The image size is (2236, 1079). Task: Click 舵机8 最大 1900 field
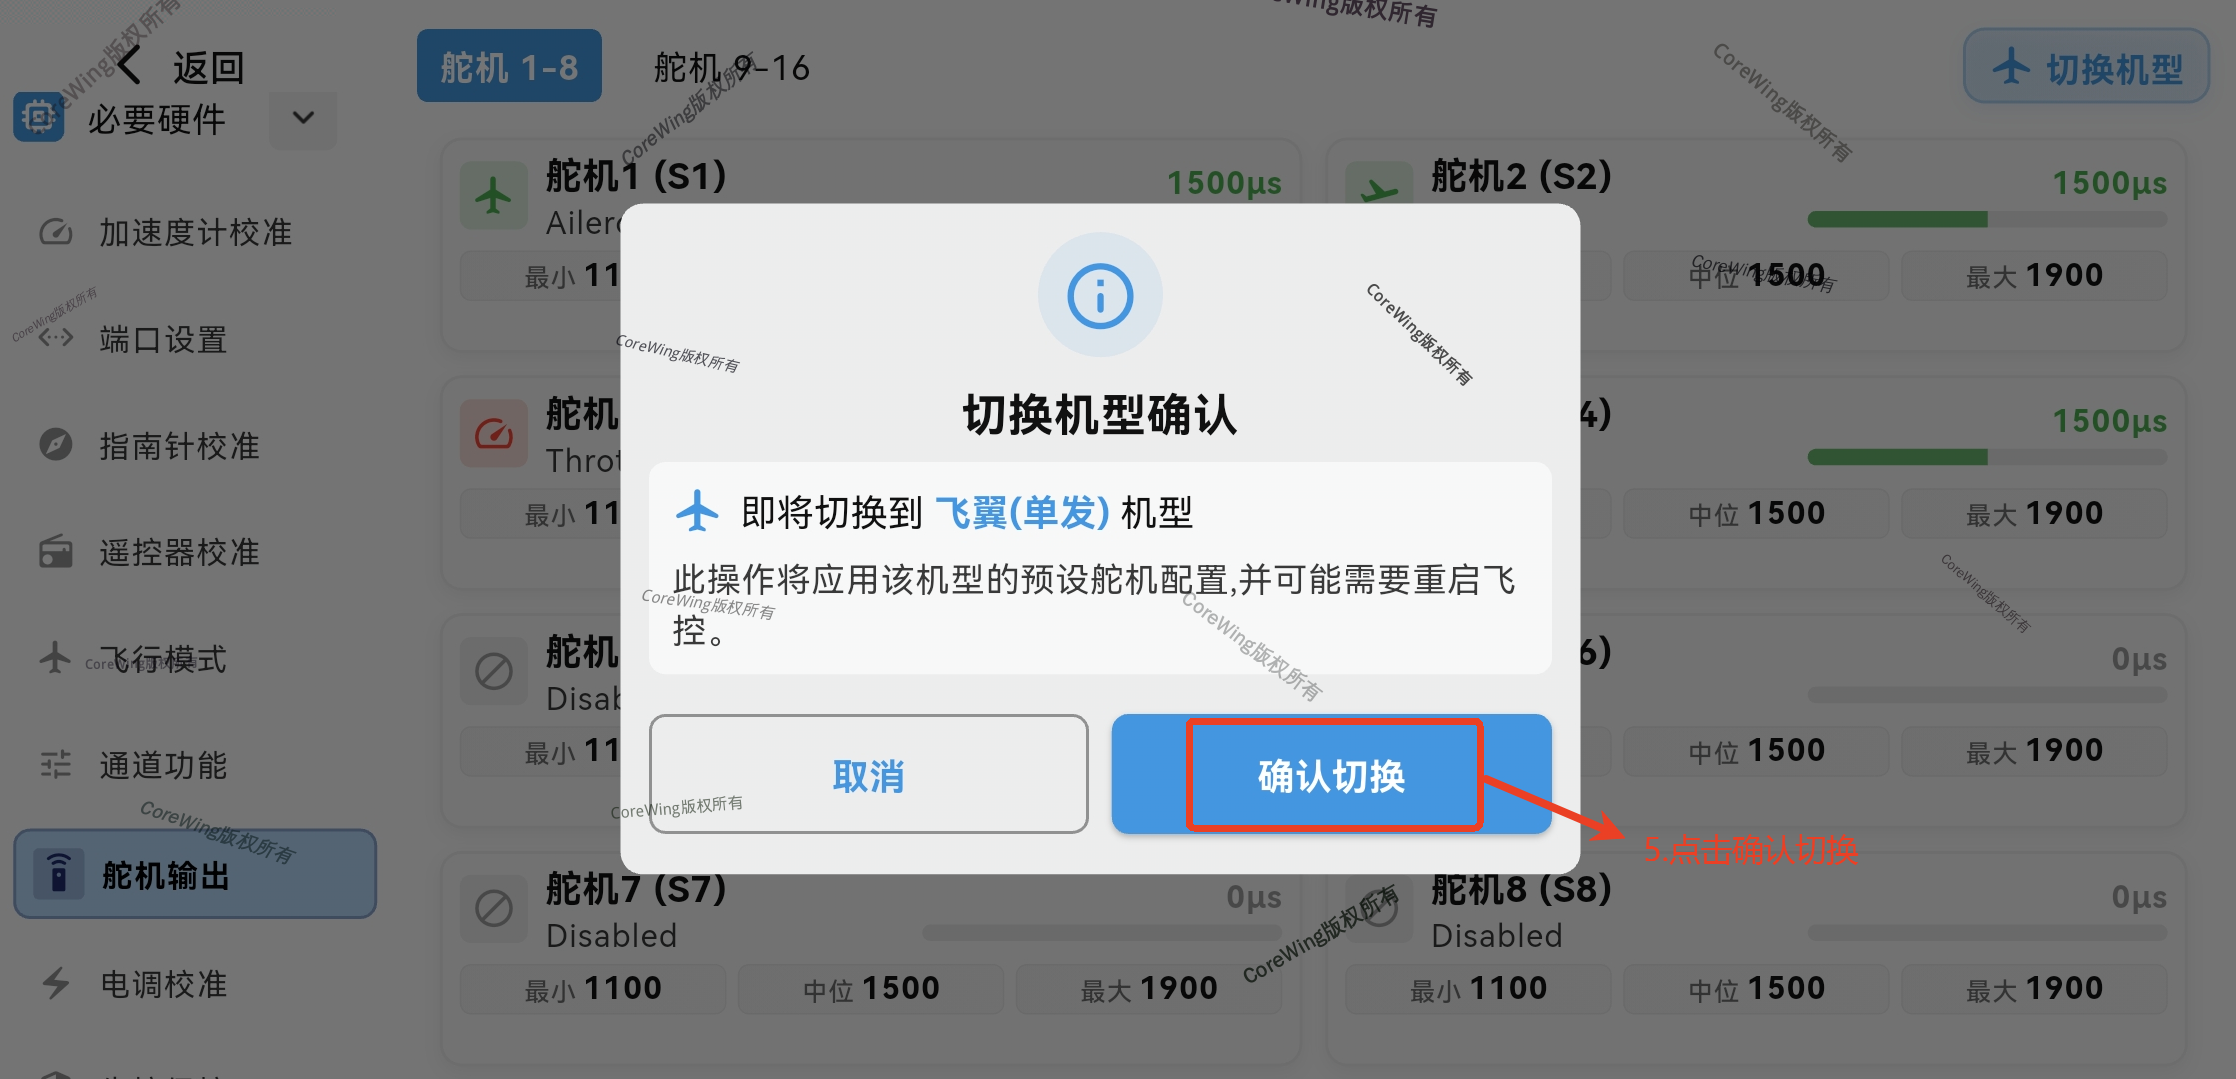point(2034,989)
